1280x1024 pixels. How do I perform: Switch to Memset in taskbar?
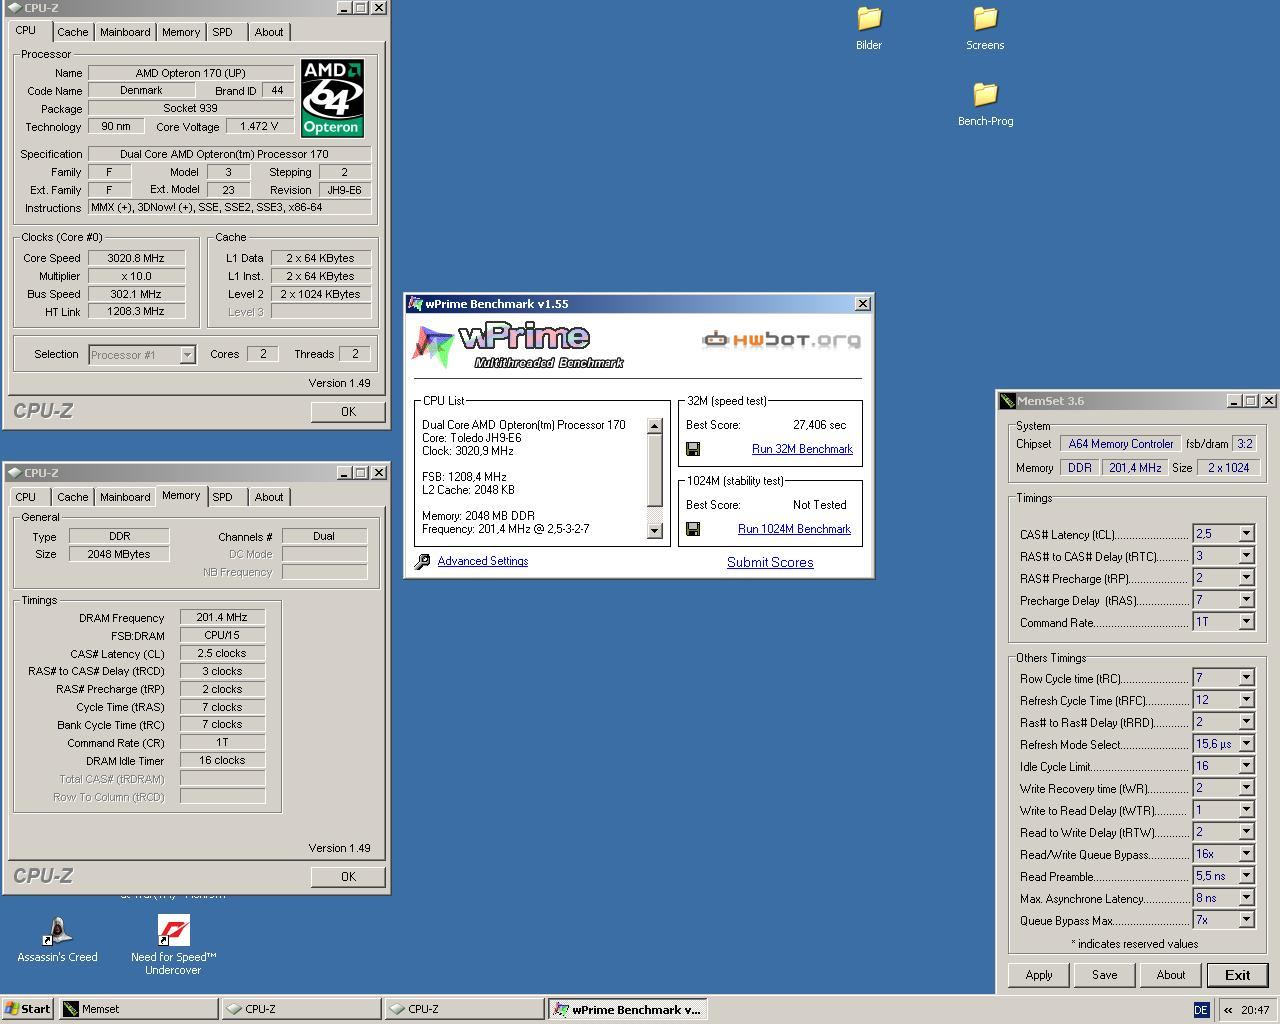(138, 1009)
